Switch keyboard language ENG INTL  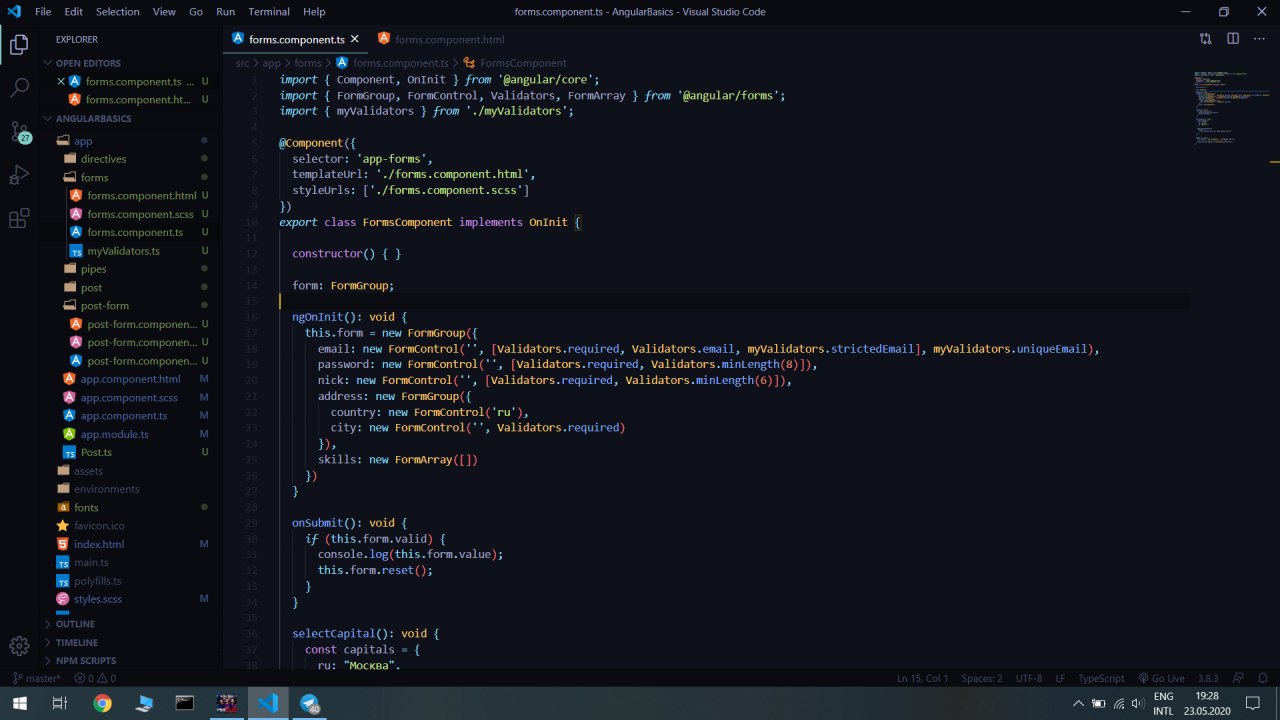[1164, 703]
